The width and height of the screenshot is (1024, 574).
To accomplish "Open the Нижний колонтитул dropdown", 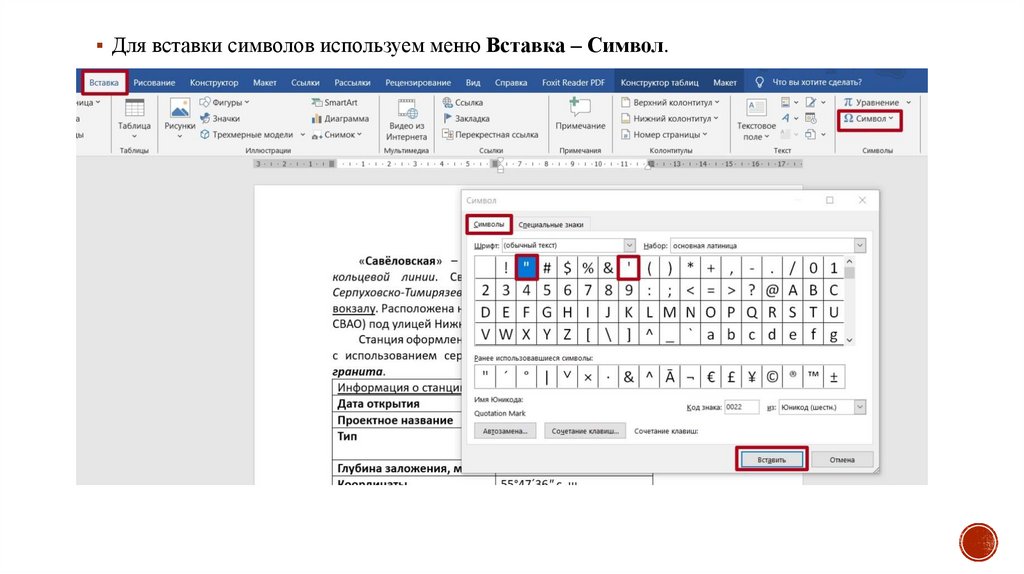I will point(669,118).
